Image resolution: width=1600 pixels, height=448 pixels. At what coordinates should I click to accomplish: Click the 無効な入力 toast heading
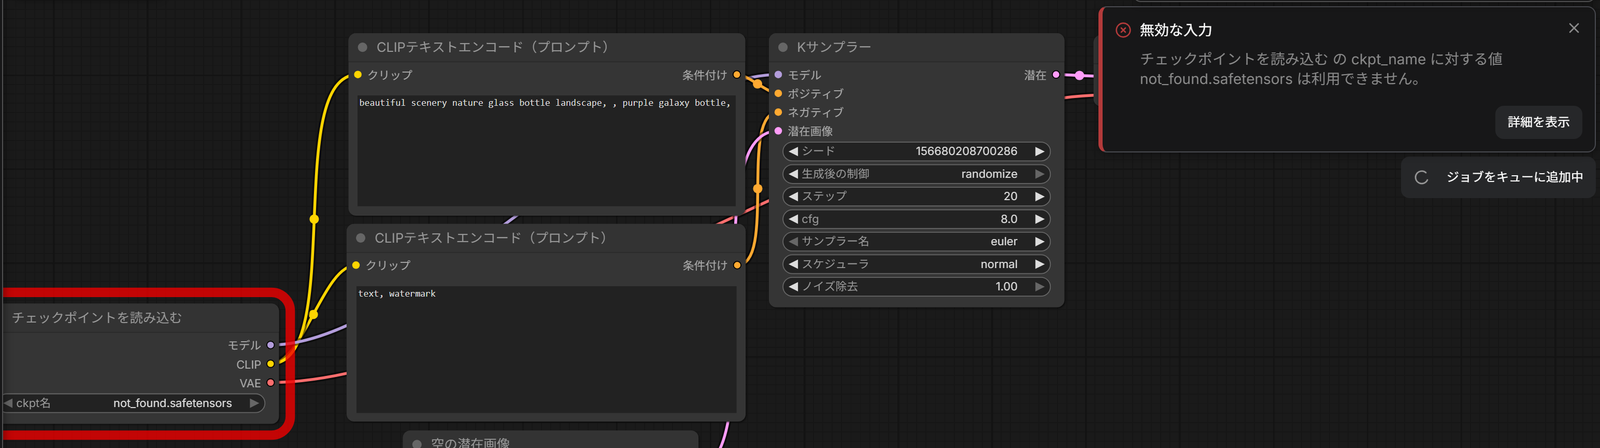pyautogui.click(x=1176, y=30)
